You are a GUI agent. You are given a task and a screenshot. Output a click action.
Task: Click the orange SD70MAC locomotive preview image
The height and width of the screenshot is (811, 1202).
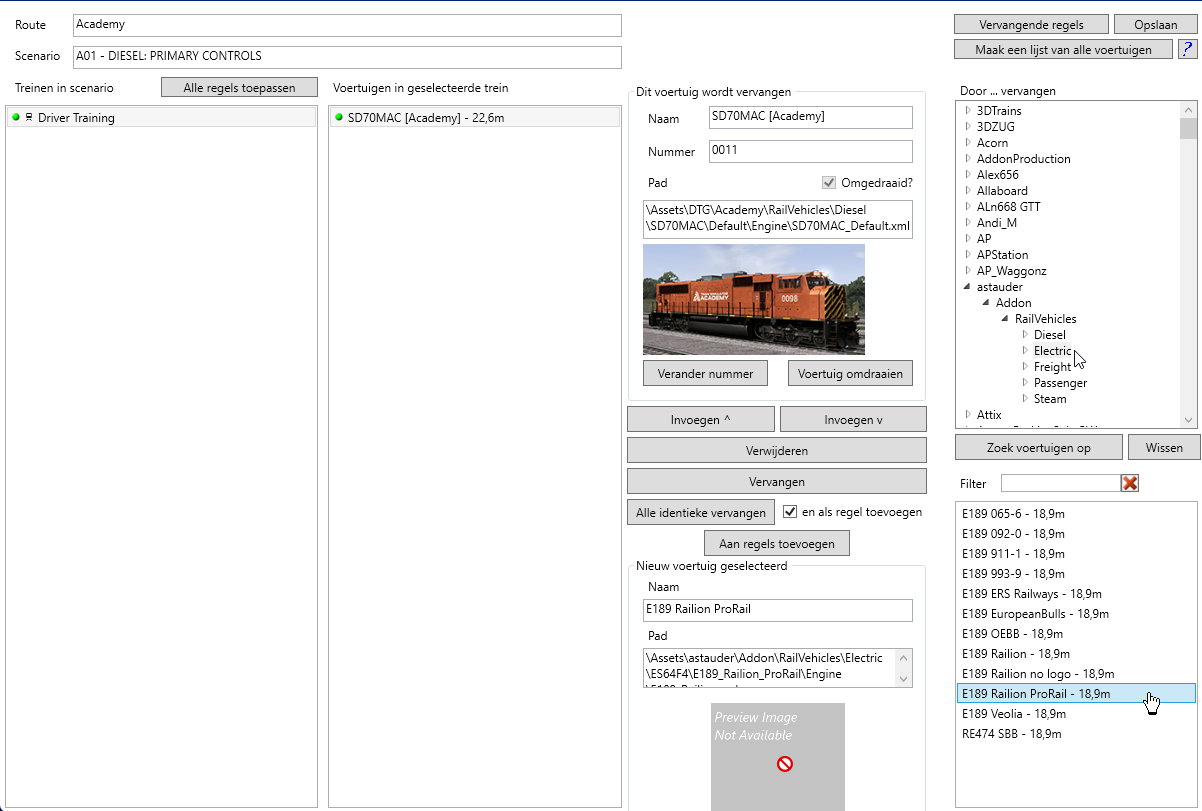pos(754,299)
